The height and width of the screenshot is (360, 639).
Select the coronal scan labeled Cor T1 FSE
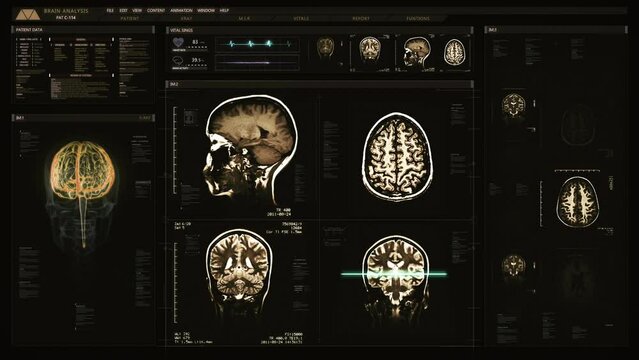(239, 271)
